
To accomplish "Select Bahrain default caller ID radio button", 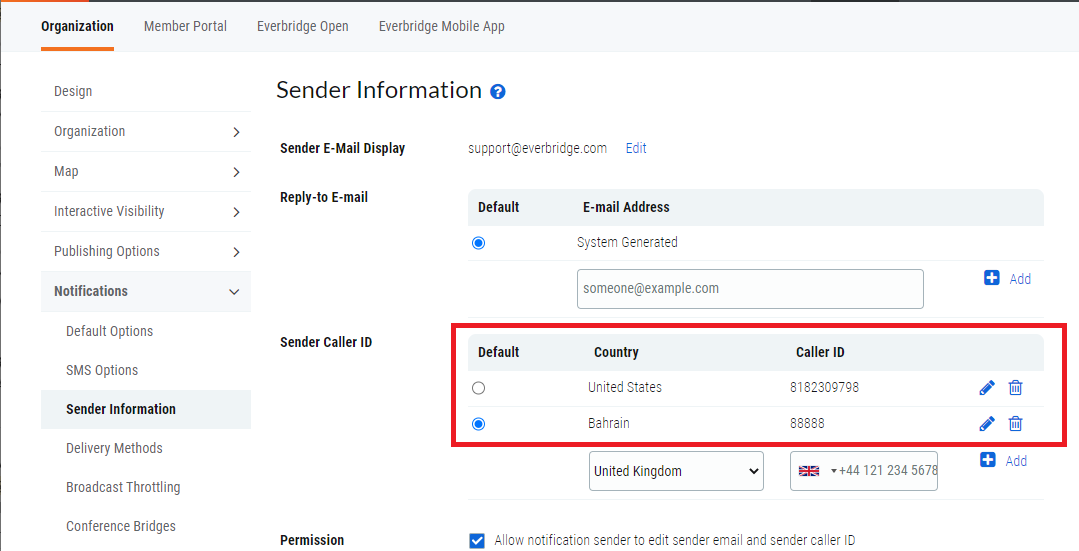I will [478, 424].
